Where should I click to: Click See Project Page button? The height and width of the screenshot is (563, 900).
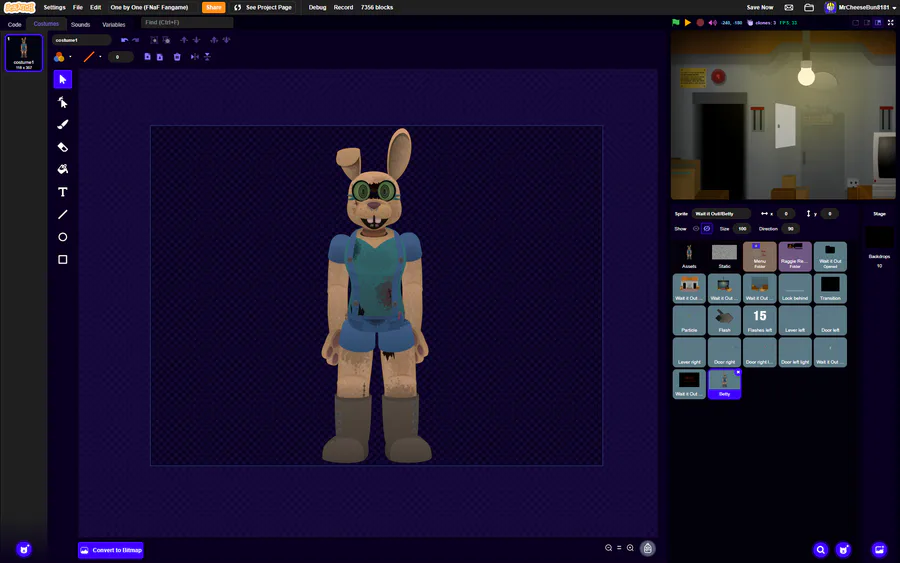(263, 7)
